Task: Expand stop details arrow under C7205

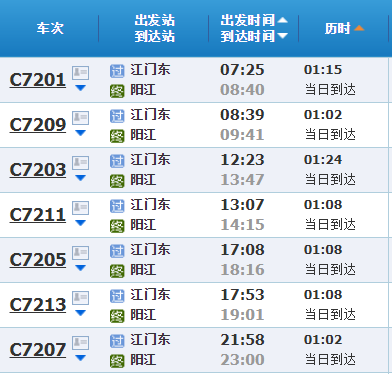Action: (x=80, y=268)
